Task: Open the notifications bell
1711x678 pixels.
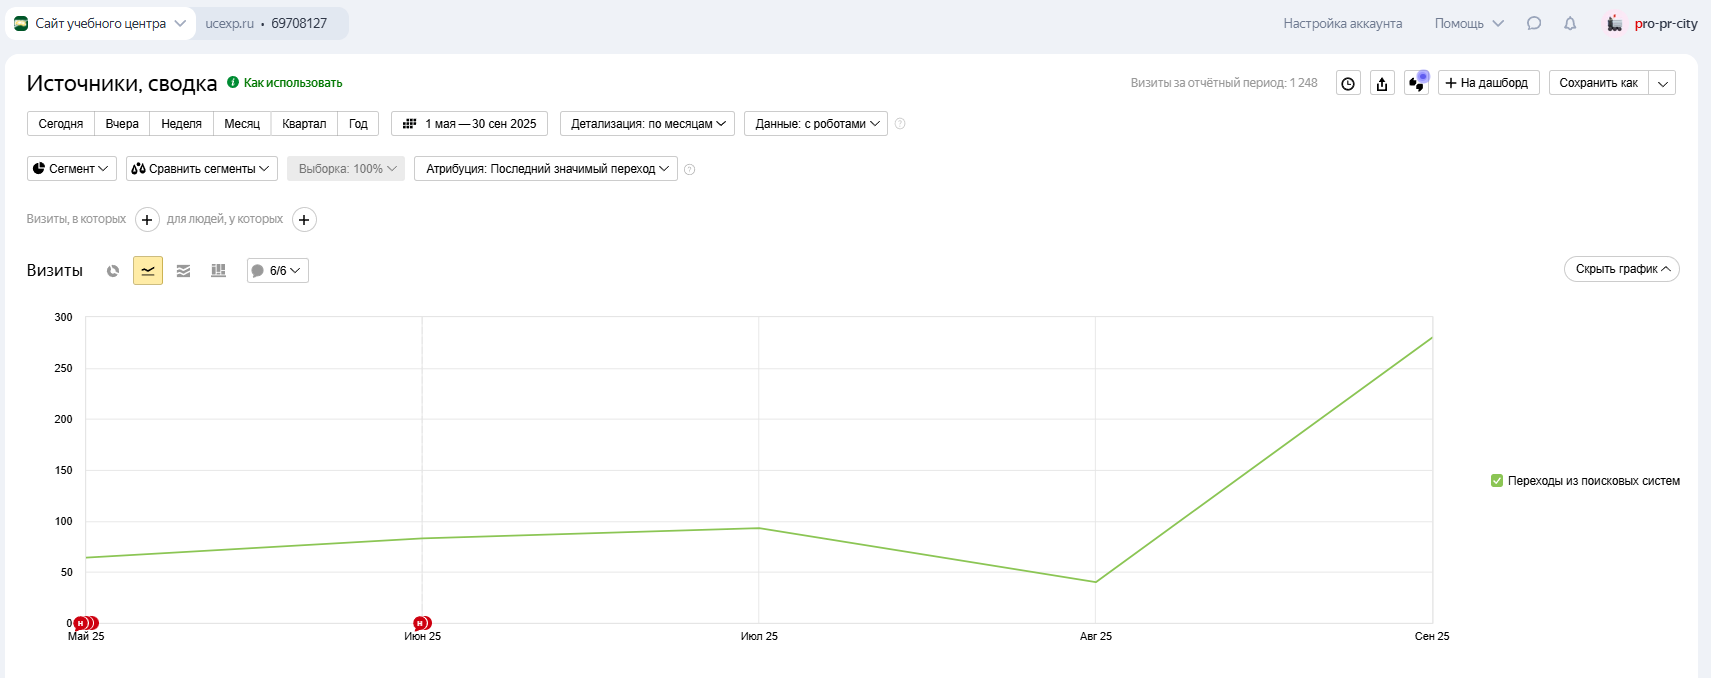Action: click(1570, 23)
